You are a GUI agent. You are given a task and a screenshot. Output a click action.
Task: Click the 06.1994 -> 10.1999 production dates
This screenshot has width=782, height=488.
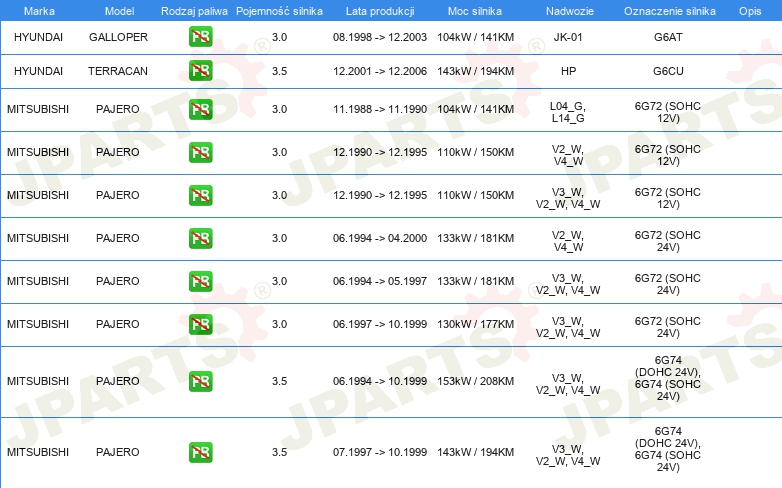click(380, 381)
